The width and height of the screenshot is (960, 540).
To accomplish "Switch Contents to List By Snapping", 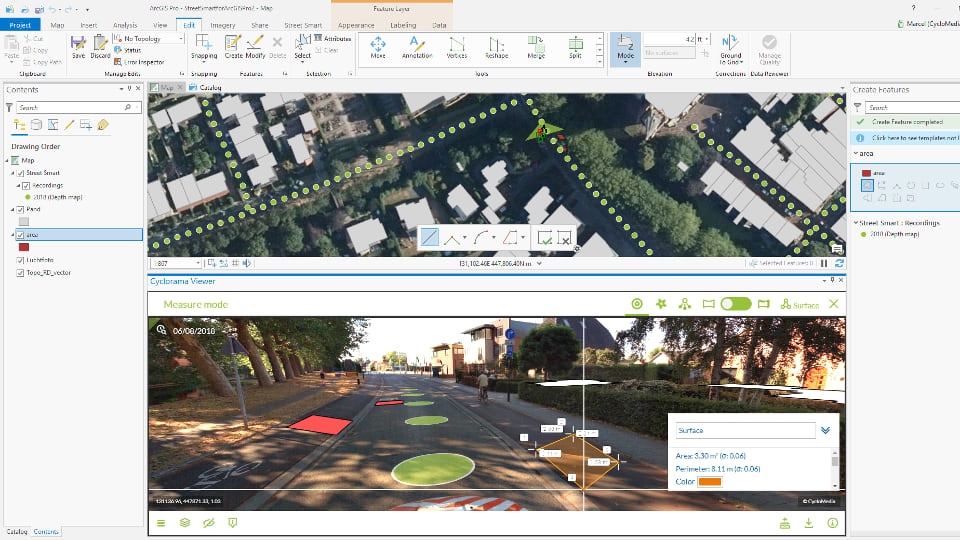I will pos(86,125).
